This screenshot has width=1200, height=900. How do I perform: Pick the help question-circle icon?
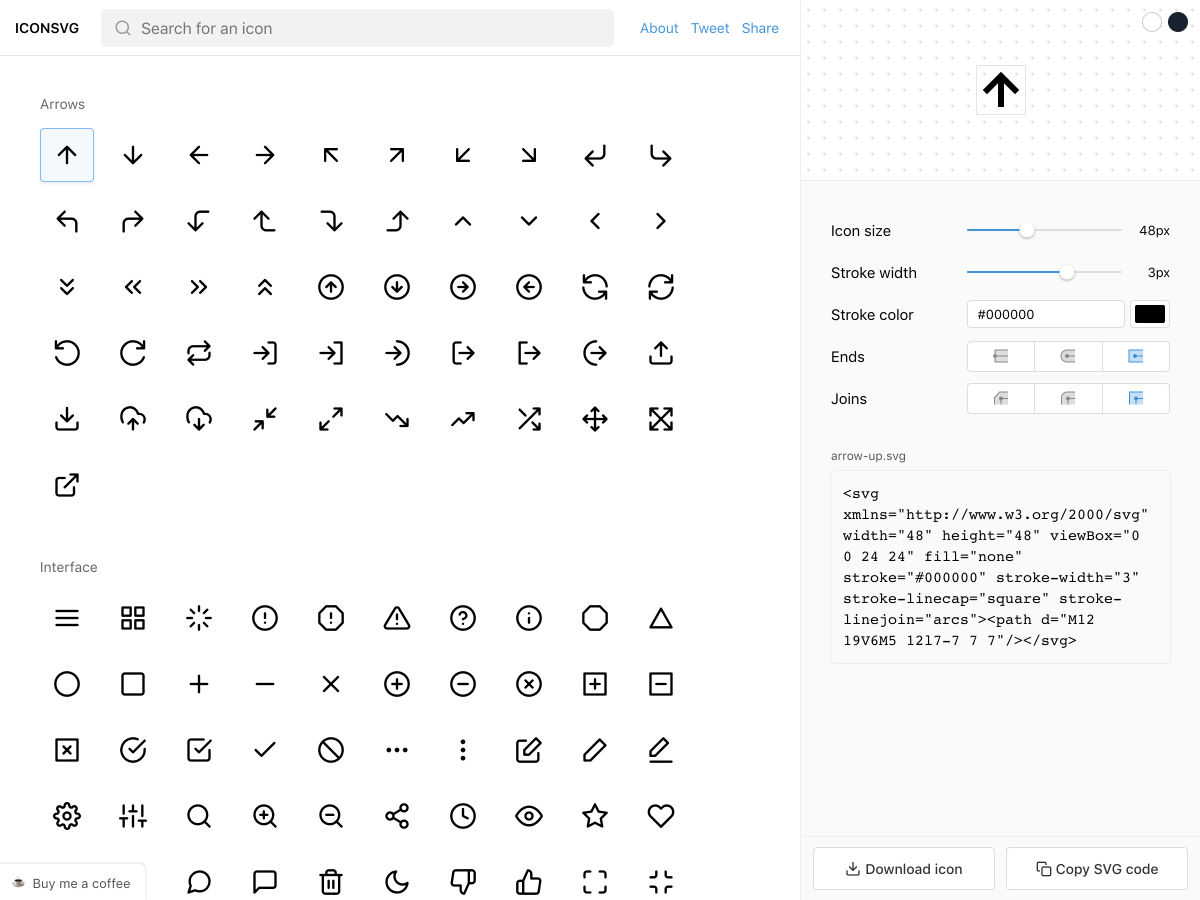463,618
